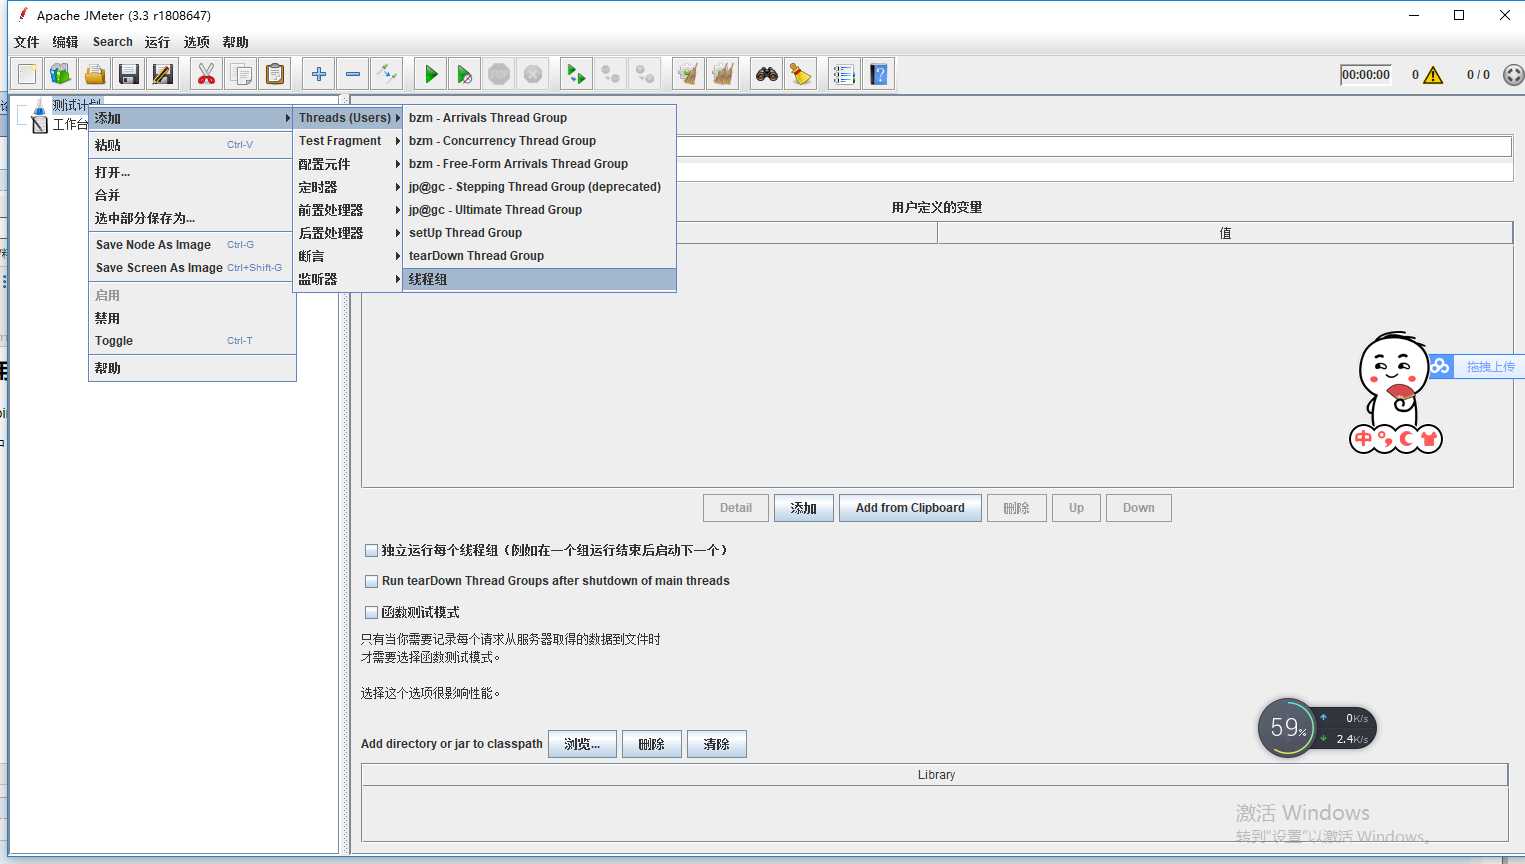This screenshot has width=1525, height=864.
Task: Click 添加 button under variables table
Action: pyautogui.click(x=804, y=508)
